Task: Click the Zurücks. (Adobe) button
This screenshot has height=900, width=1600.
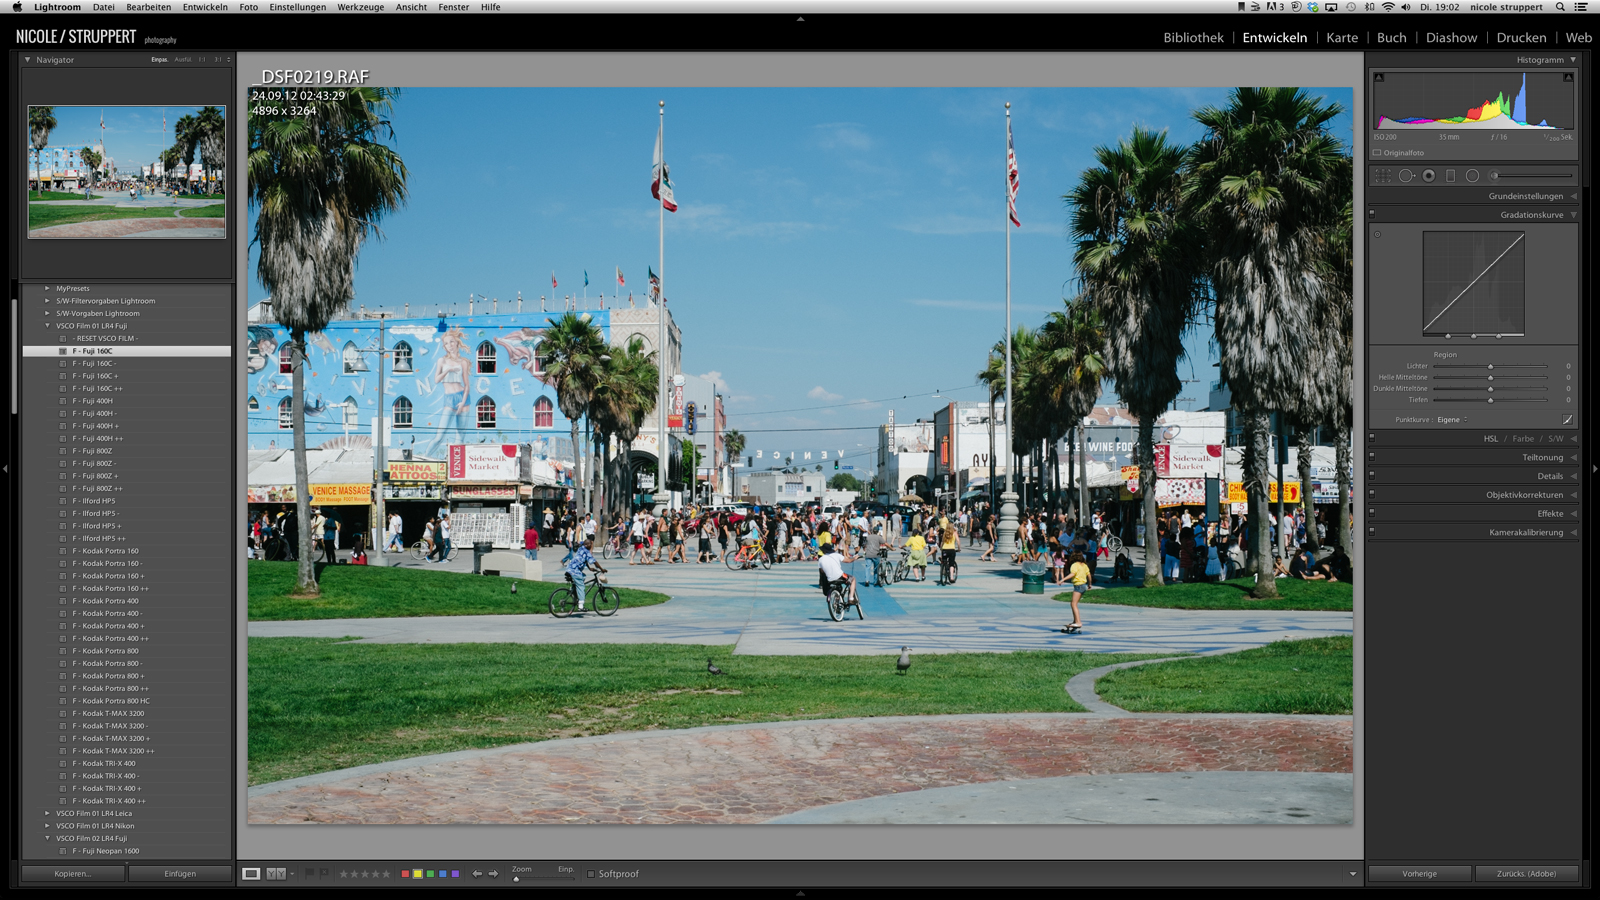Action: coord(1526,874)
